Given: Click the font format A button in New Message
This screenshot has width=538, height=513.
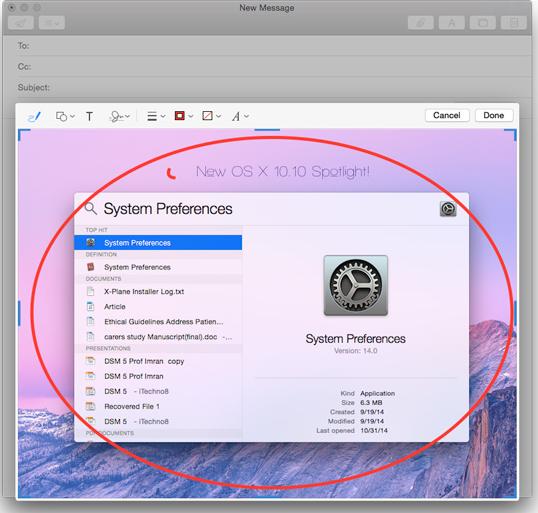Looking at the screenshot, I should pyautogui.click(x=452, y=23).
